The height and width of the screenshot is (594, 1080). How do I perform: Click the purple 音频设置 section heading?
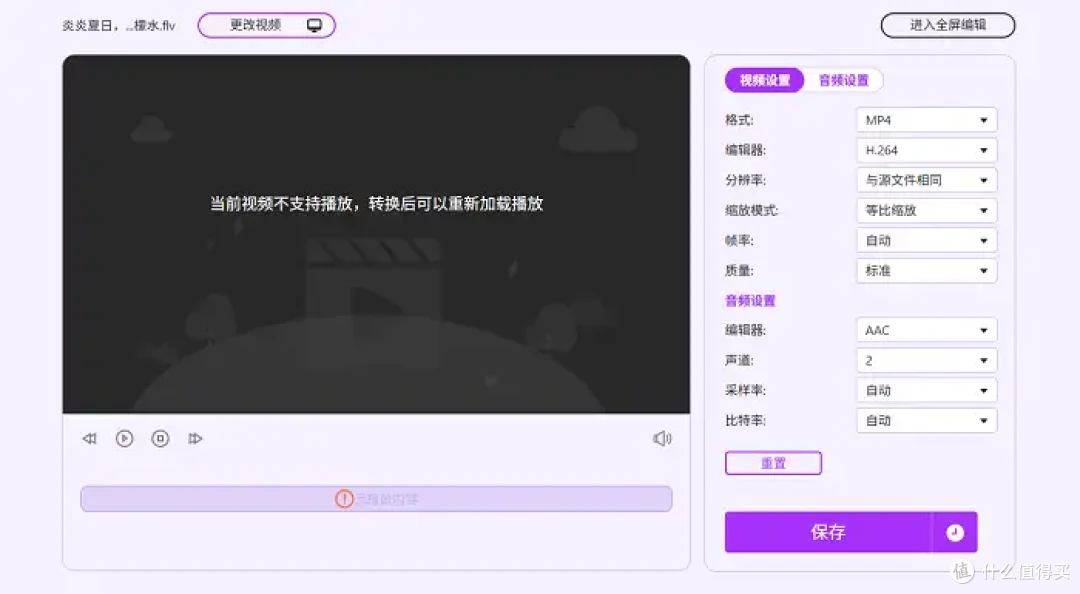pos(750,300)
